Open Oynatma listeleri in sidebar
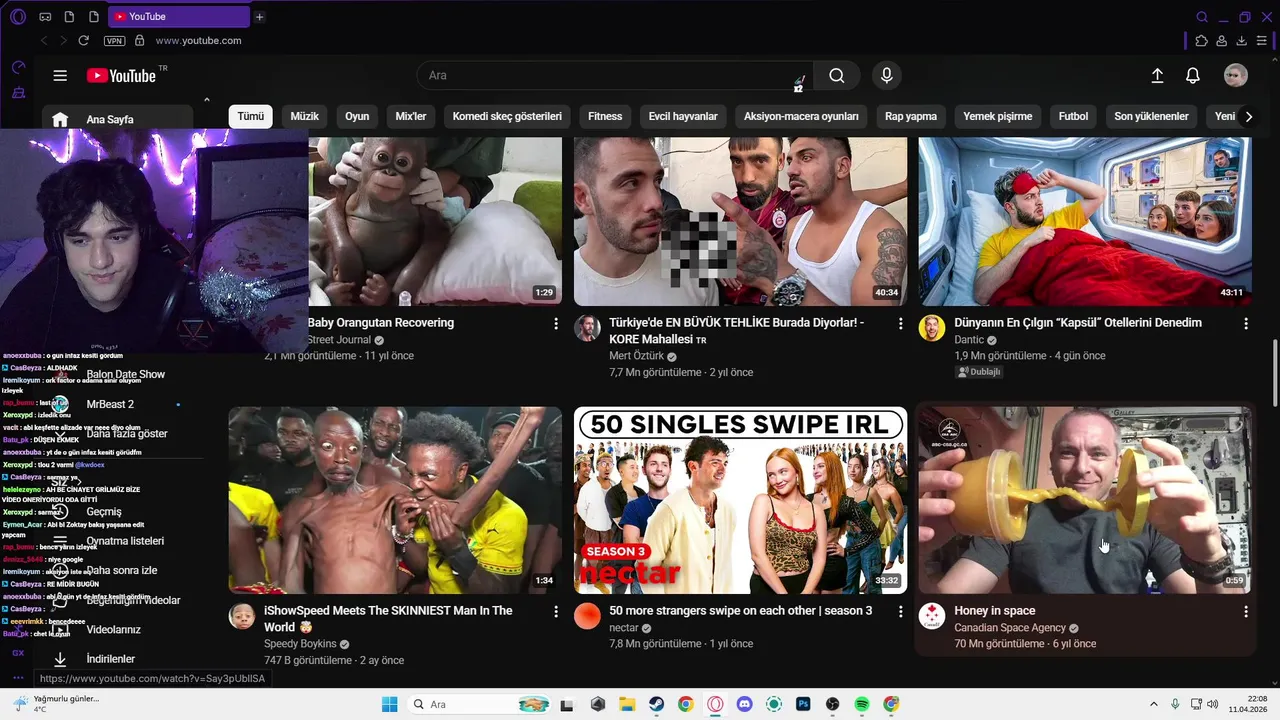The width and height of the screenshot is (1280, 720). 125,541
